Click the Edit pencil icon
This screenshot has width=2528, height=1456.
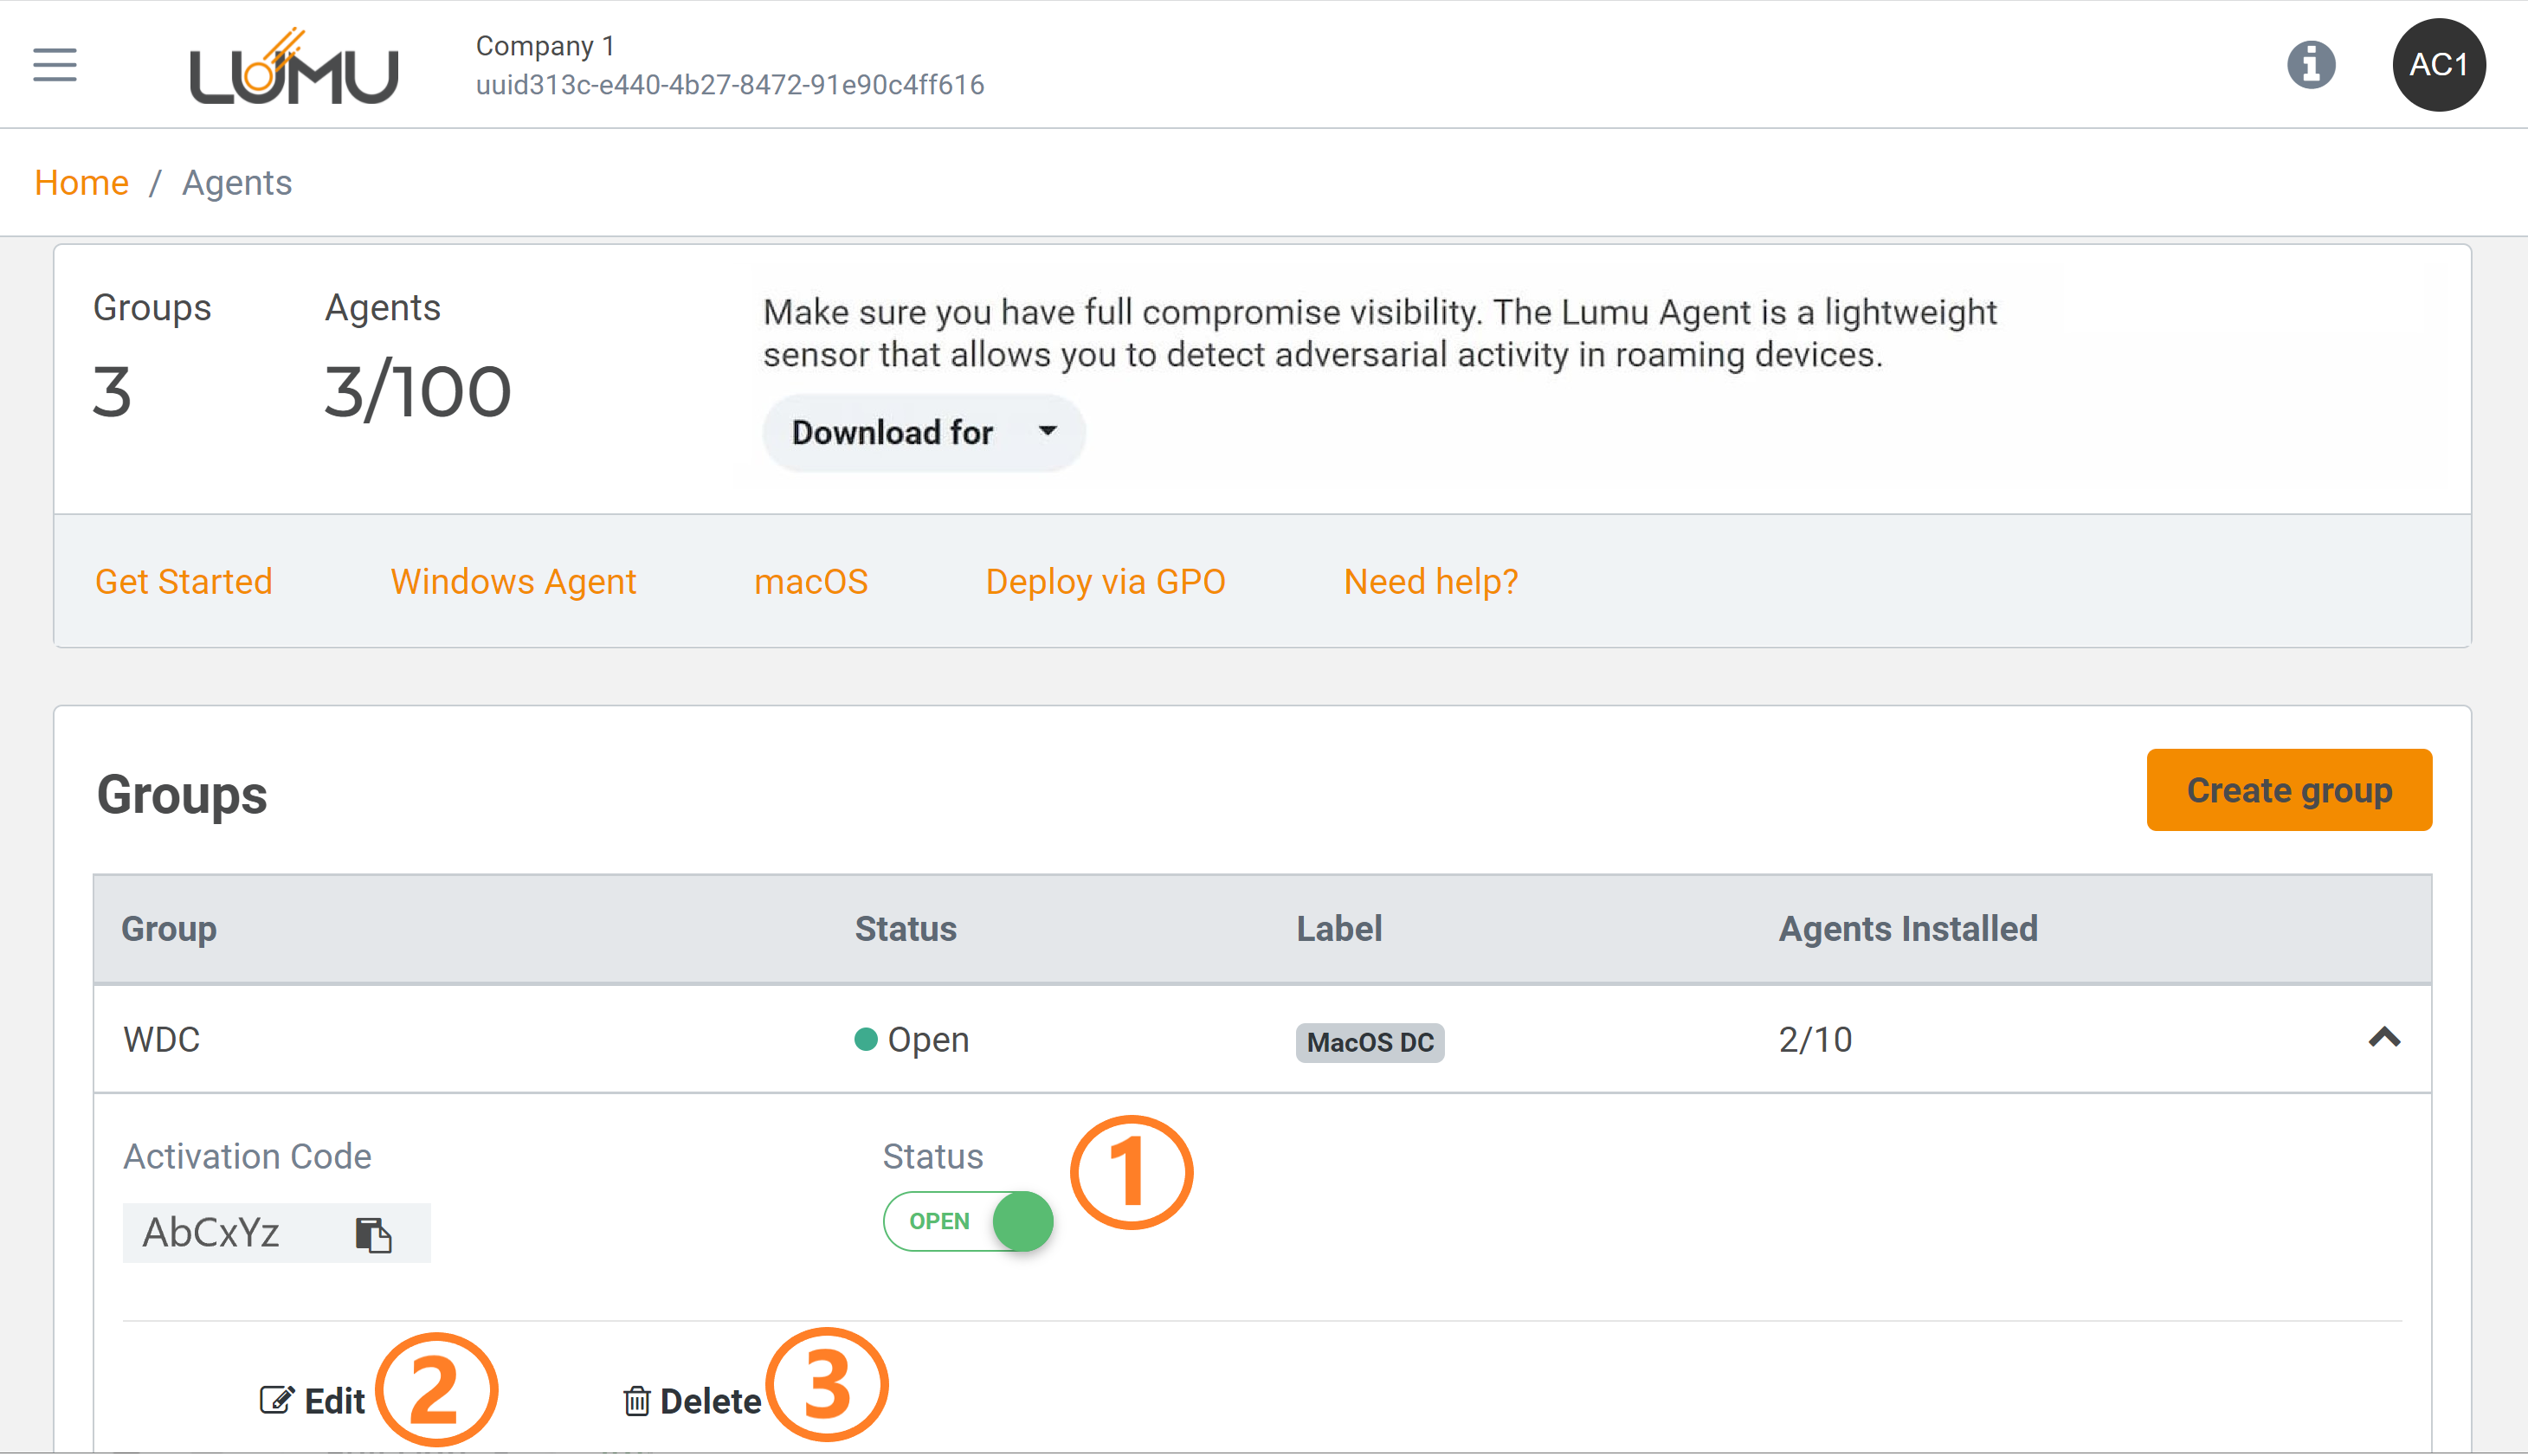(276, 1400)
